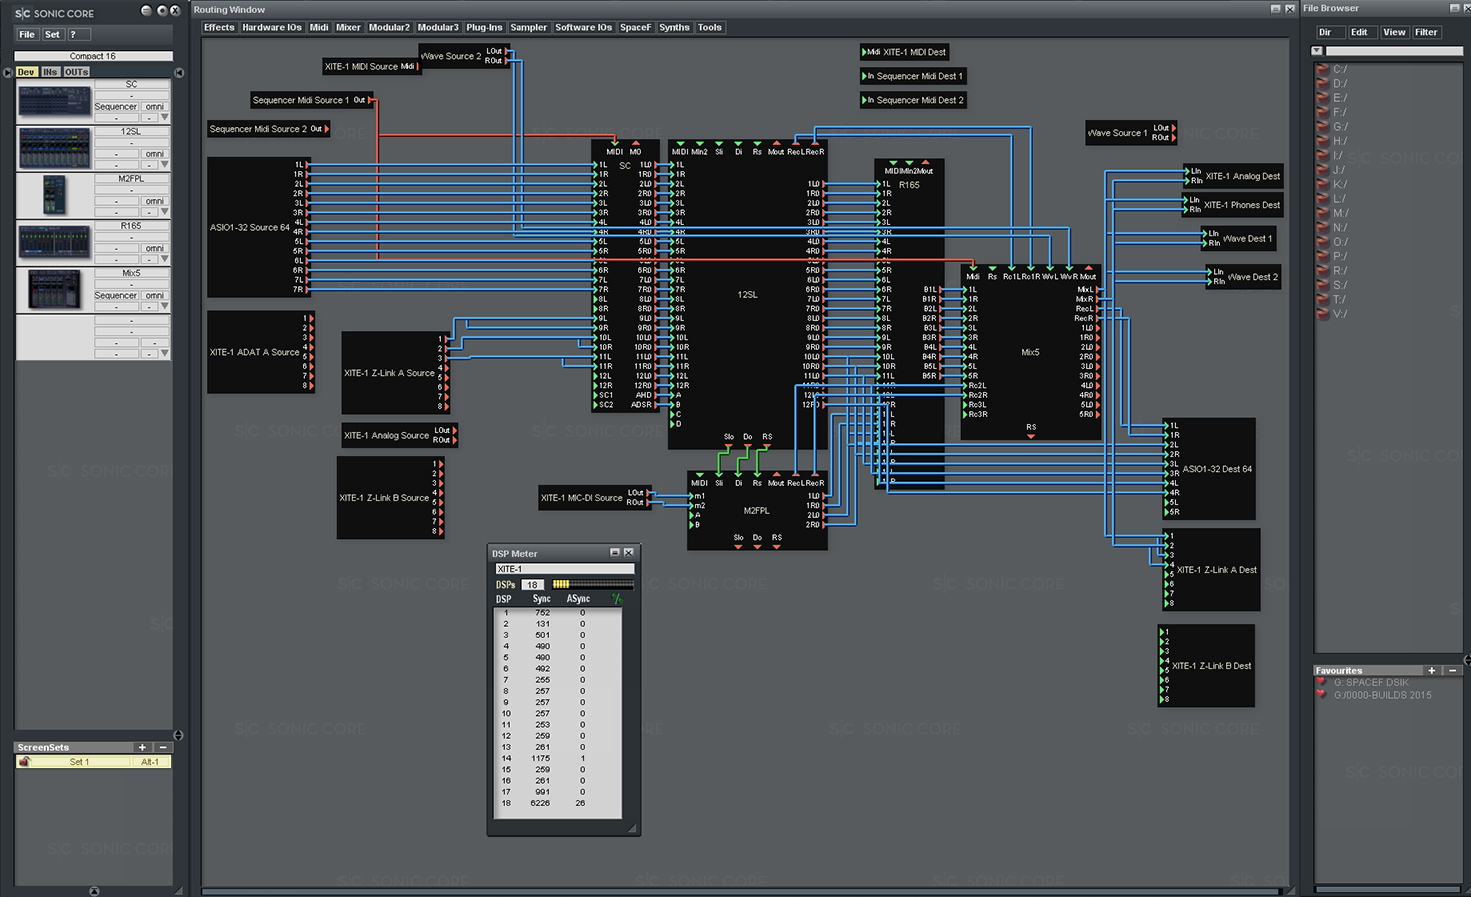This screenshot has height=897, width=1471.
Task: Click the File Browser path field
Action: coord(1394,51)
